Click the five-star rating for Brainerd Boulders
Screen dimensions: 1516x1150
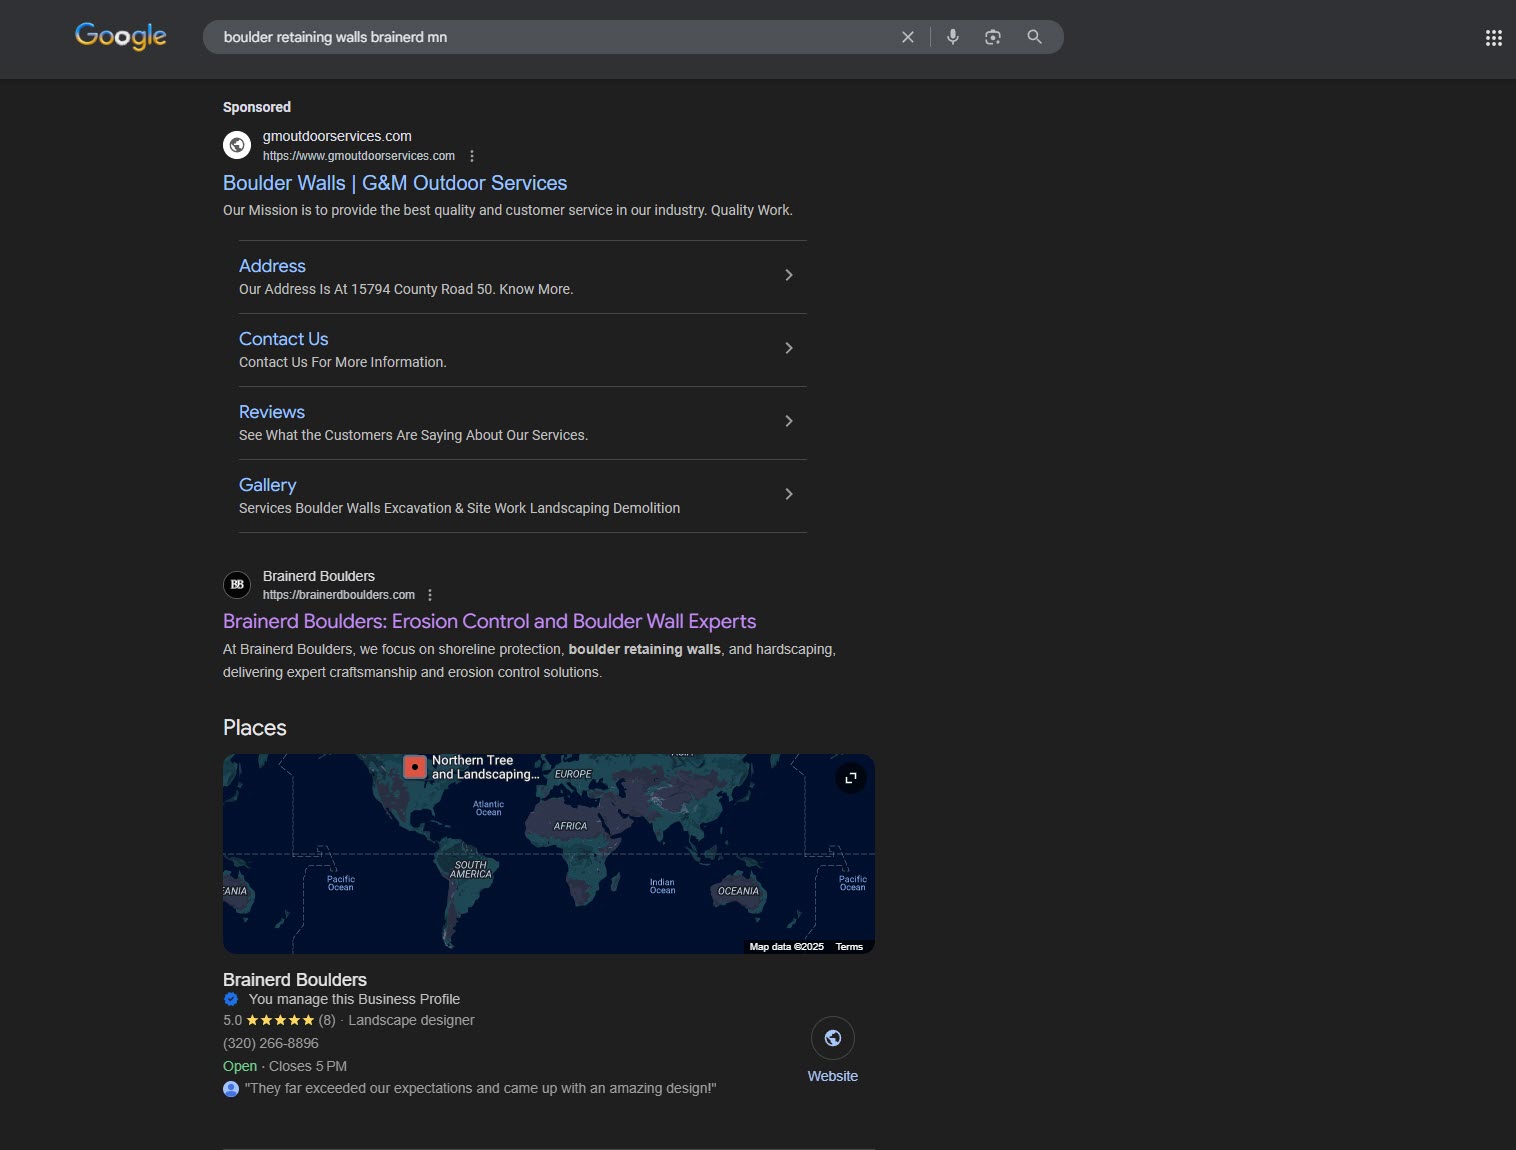point(280,1020)
